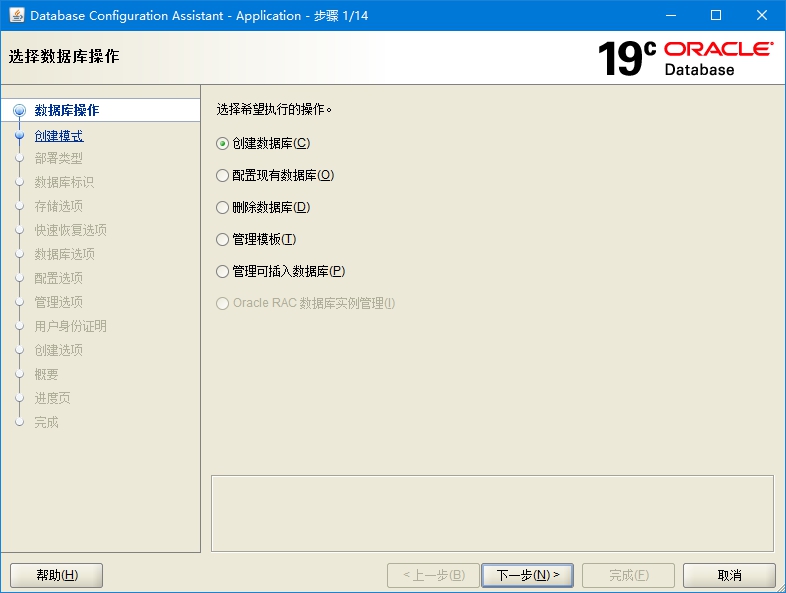This screenshot has height=593, width=786.
Task: Select the 创建数据库 radio button
Action: tap(223, 143)
